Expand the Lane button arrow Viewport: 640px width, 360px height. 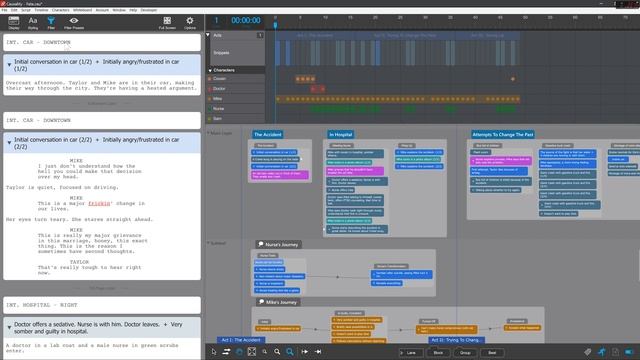402,353
